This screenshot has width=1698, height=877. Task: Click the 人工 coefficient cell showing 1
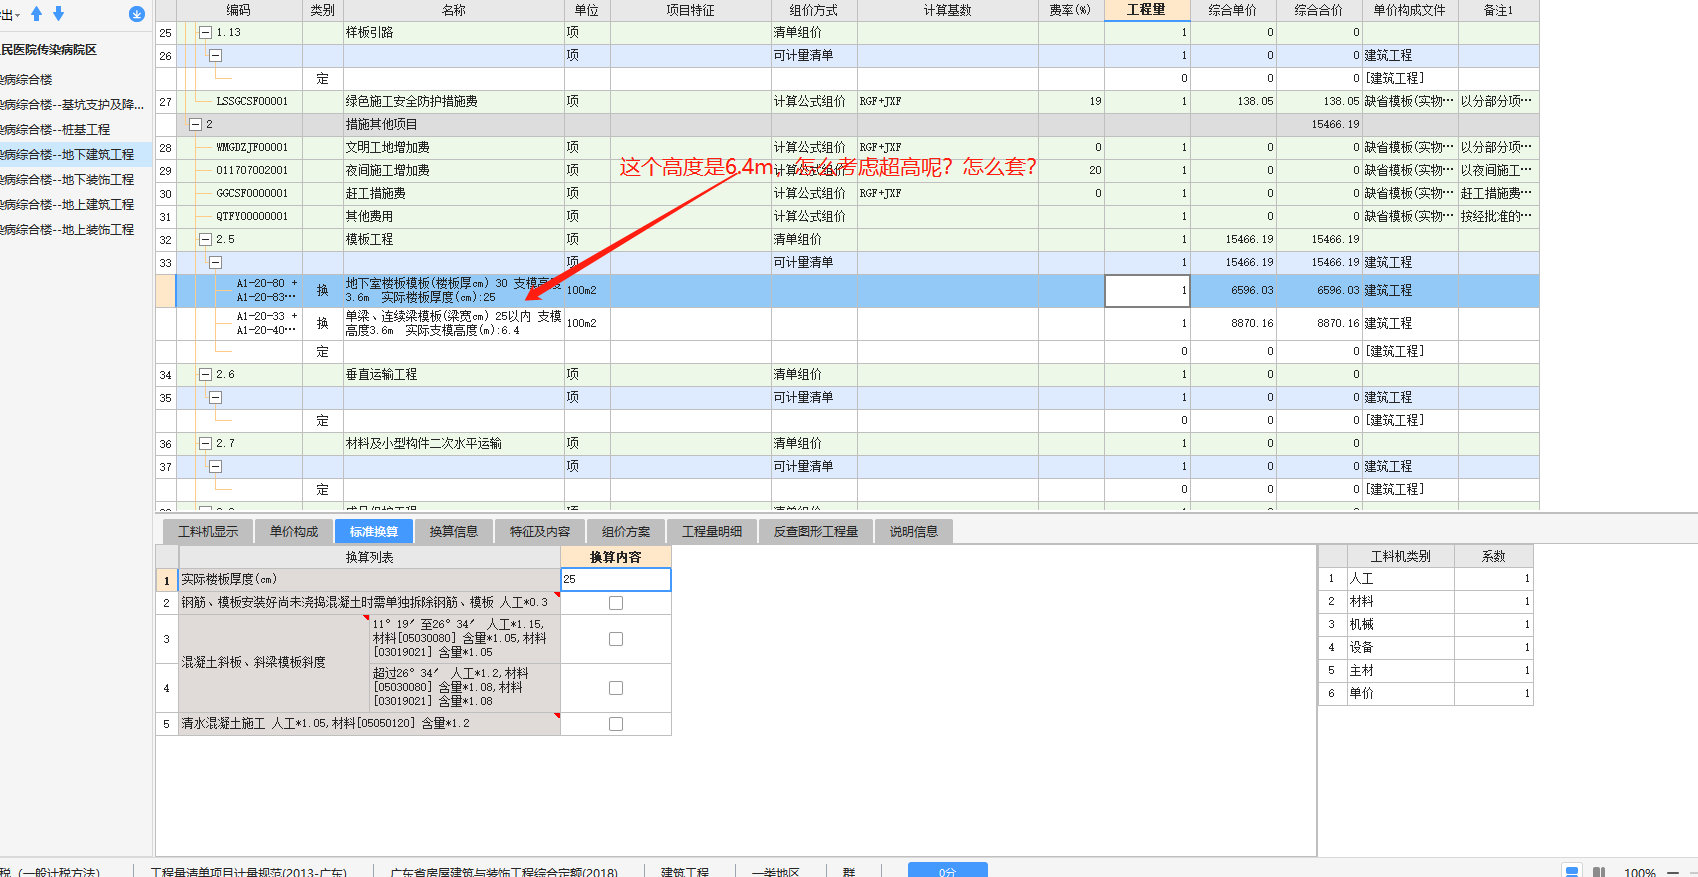click(x=1493, y=578)
